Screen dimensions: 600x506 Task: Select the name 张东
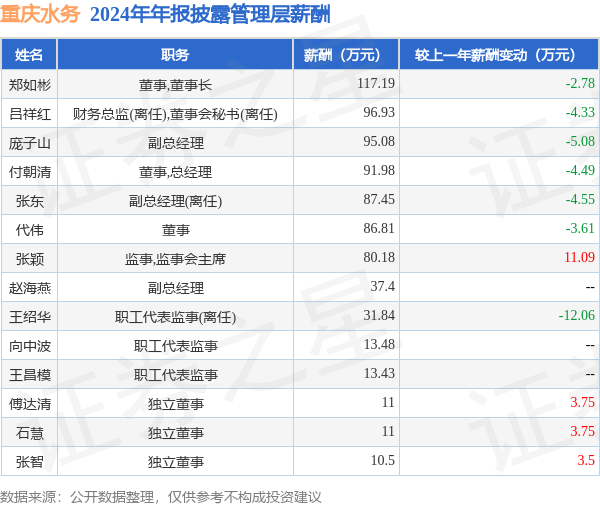pos(29,201)
